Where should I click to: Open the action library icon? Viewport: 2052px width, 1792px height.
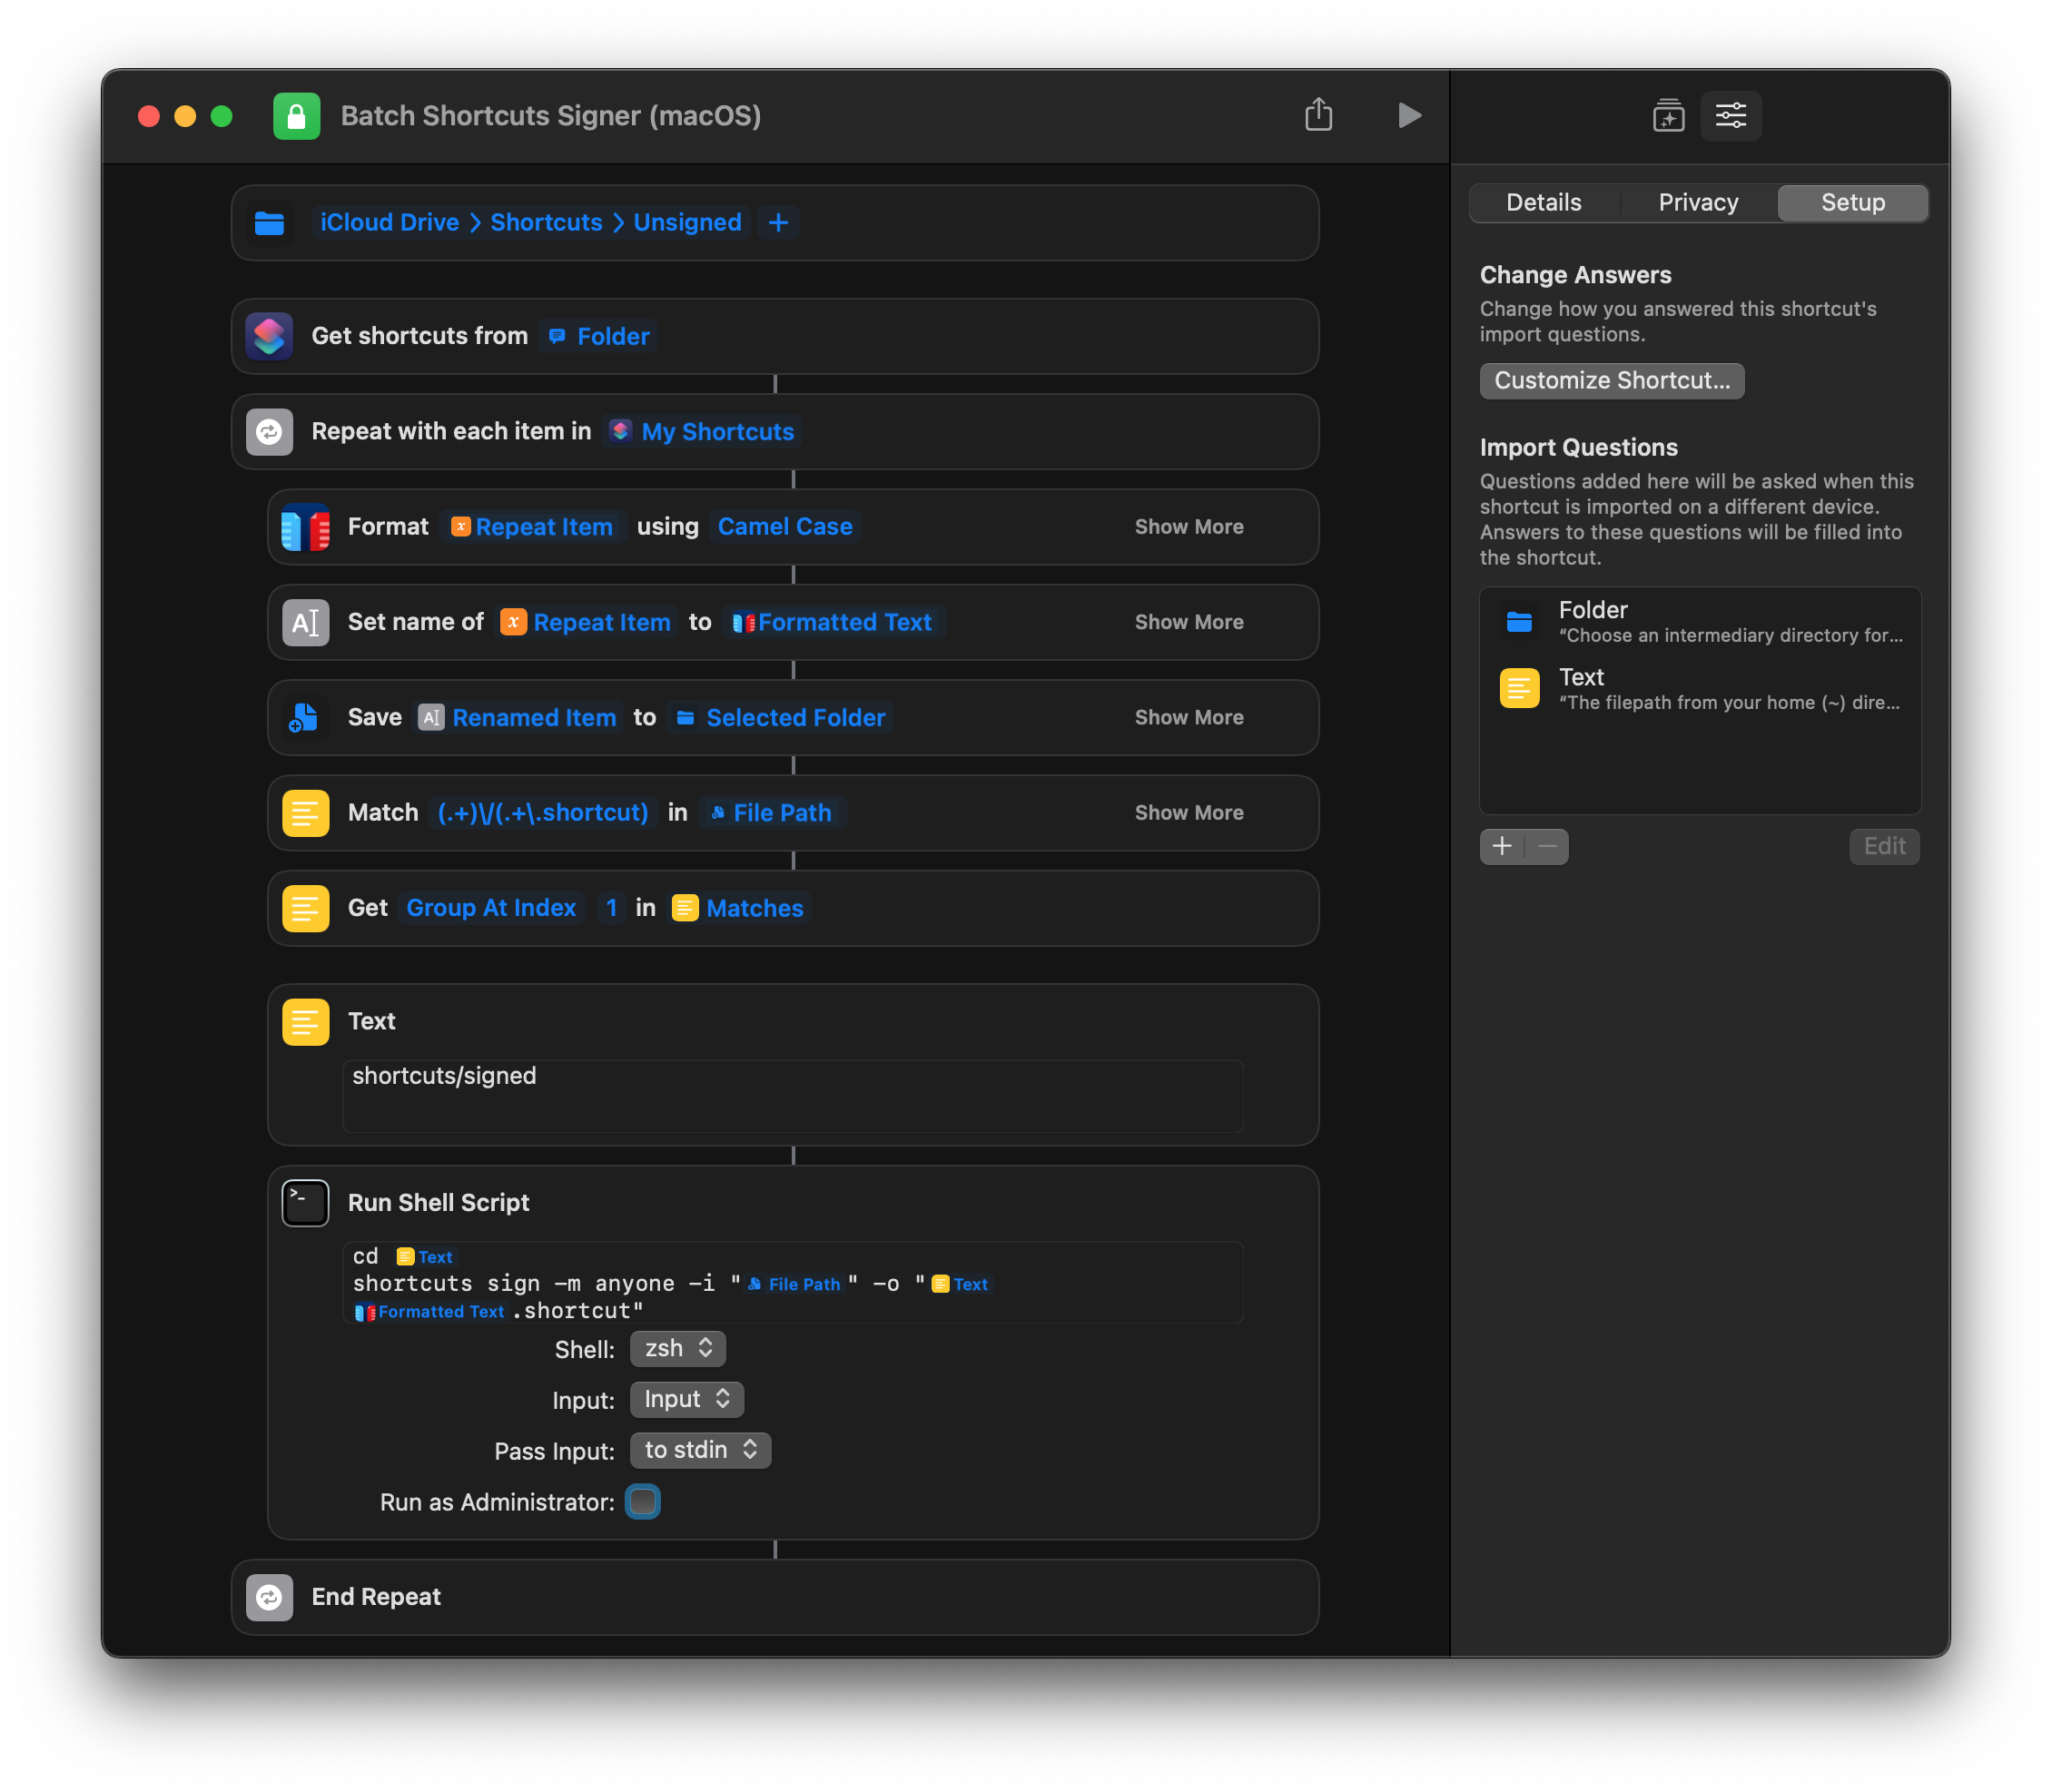click(x=1668, y=116)
